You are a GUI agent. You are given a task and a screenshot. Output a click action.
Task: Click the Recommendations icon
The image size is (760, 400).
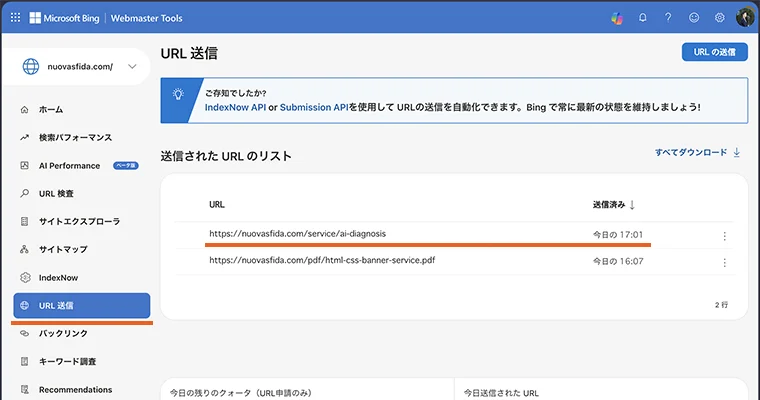24,390
